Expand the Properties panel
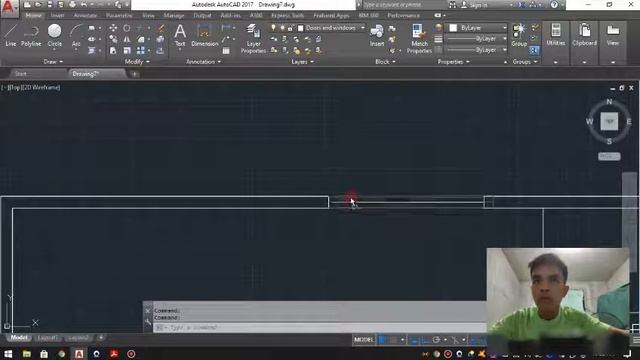 [453, 62]
